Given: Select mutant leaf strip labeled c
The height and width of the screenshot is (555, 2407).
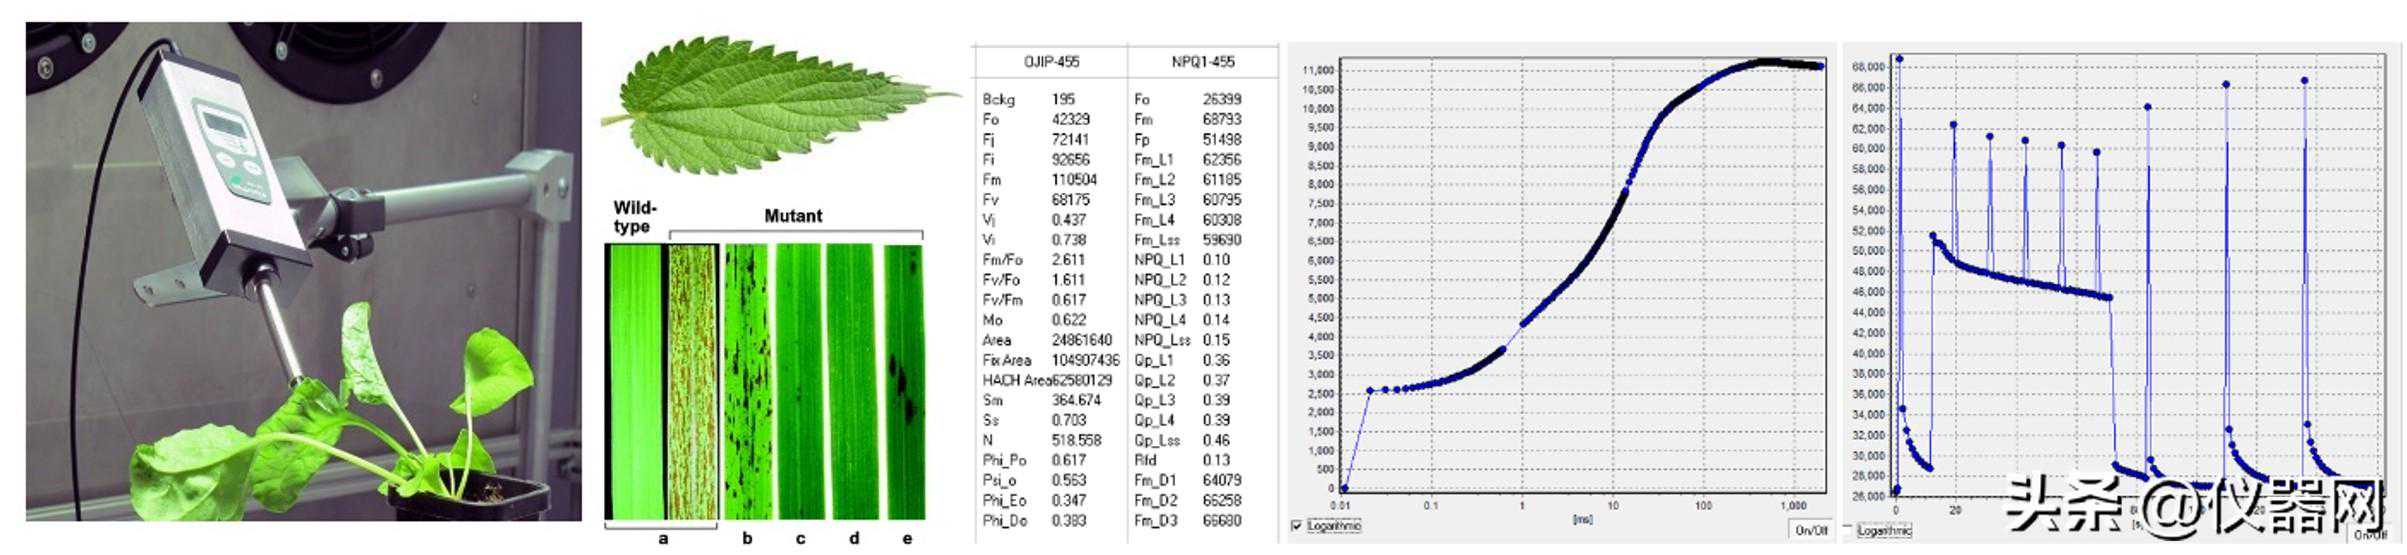Looking at the screenshot, I should [x=799, y=381].
